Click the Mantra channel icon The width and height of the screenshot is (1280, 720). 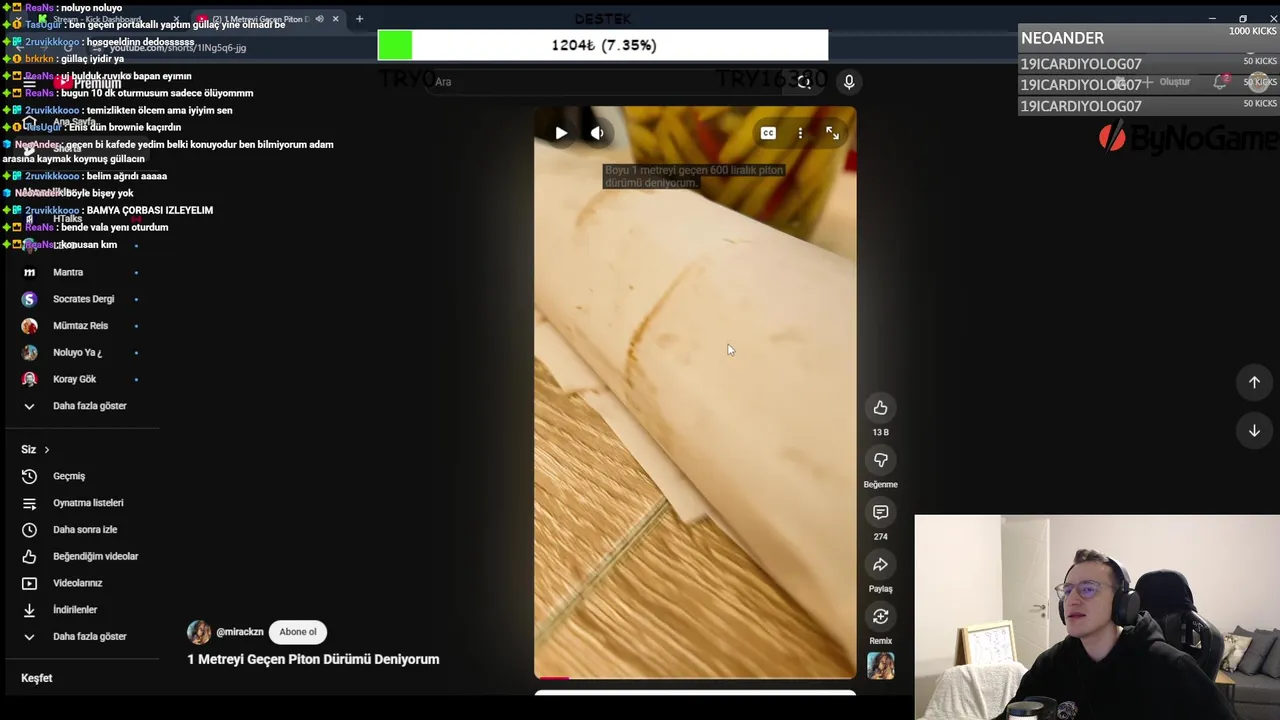point(29,272)
